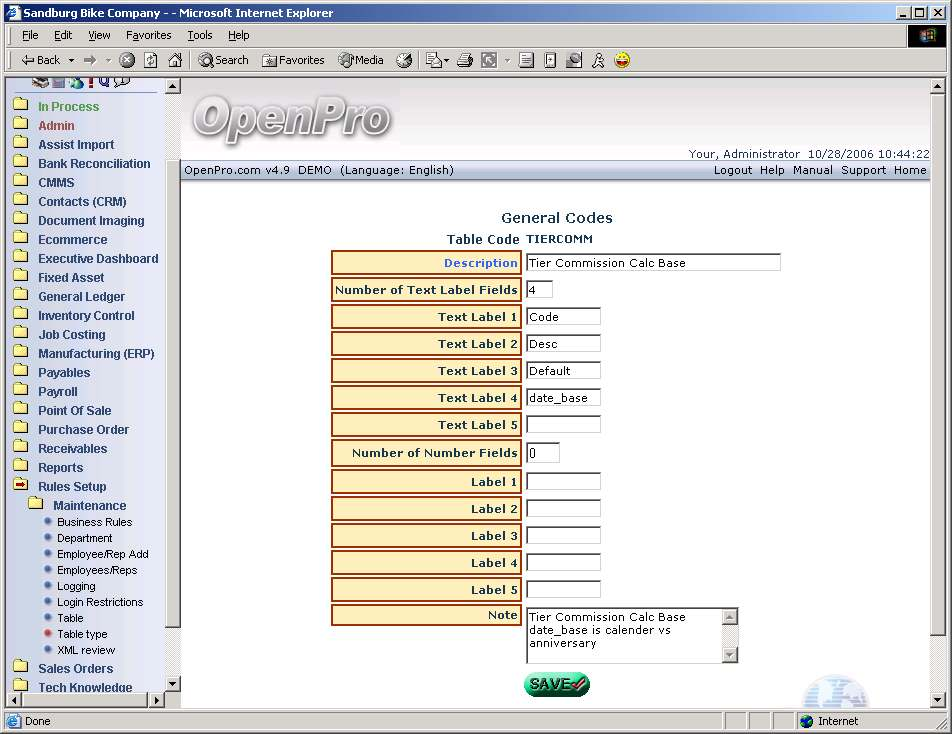The width and height of the screenshot is (952, 734).
Task: Click the Refresh page icon
Action: 150,60
